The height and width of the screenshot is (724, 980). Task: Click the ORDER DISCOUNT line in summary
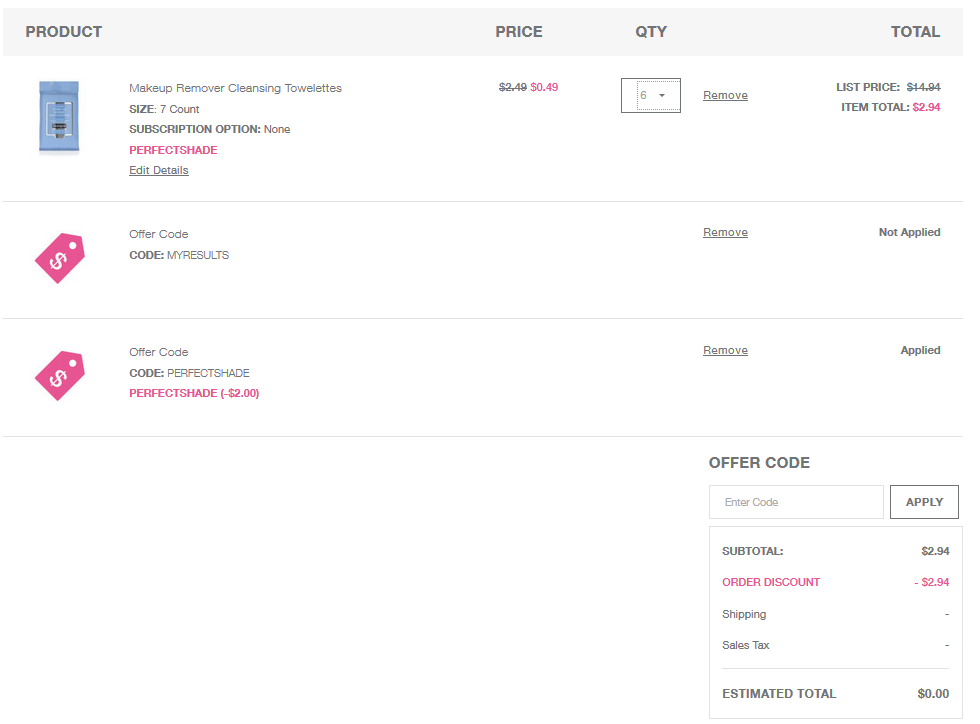(771, 582)
